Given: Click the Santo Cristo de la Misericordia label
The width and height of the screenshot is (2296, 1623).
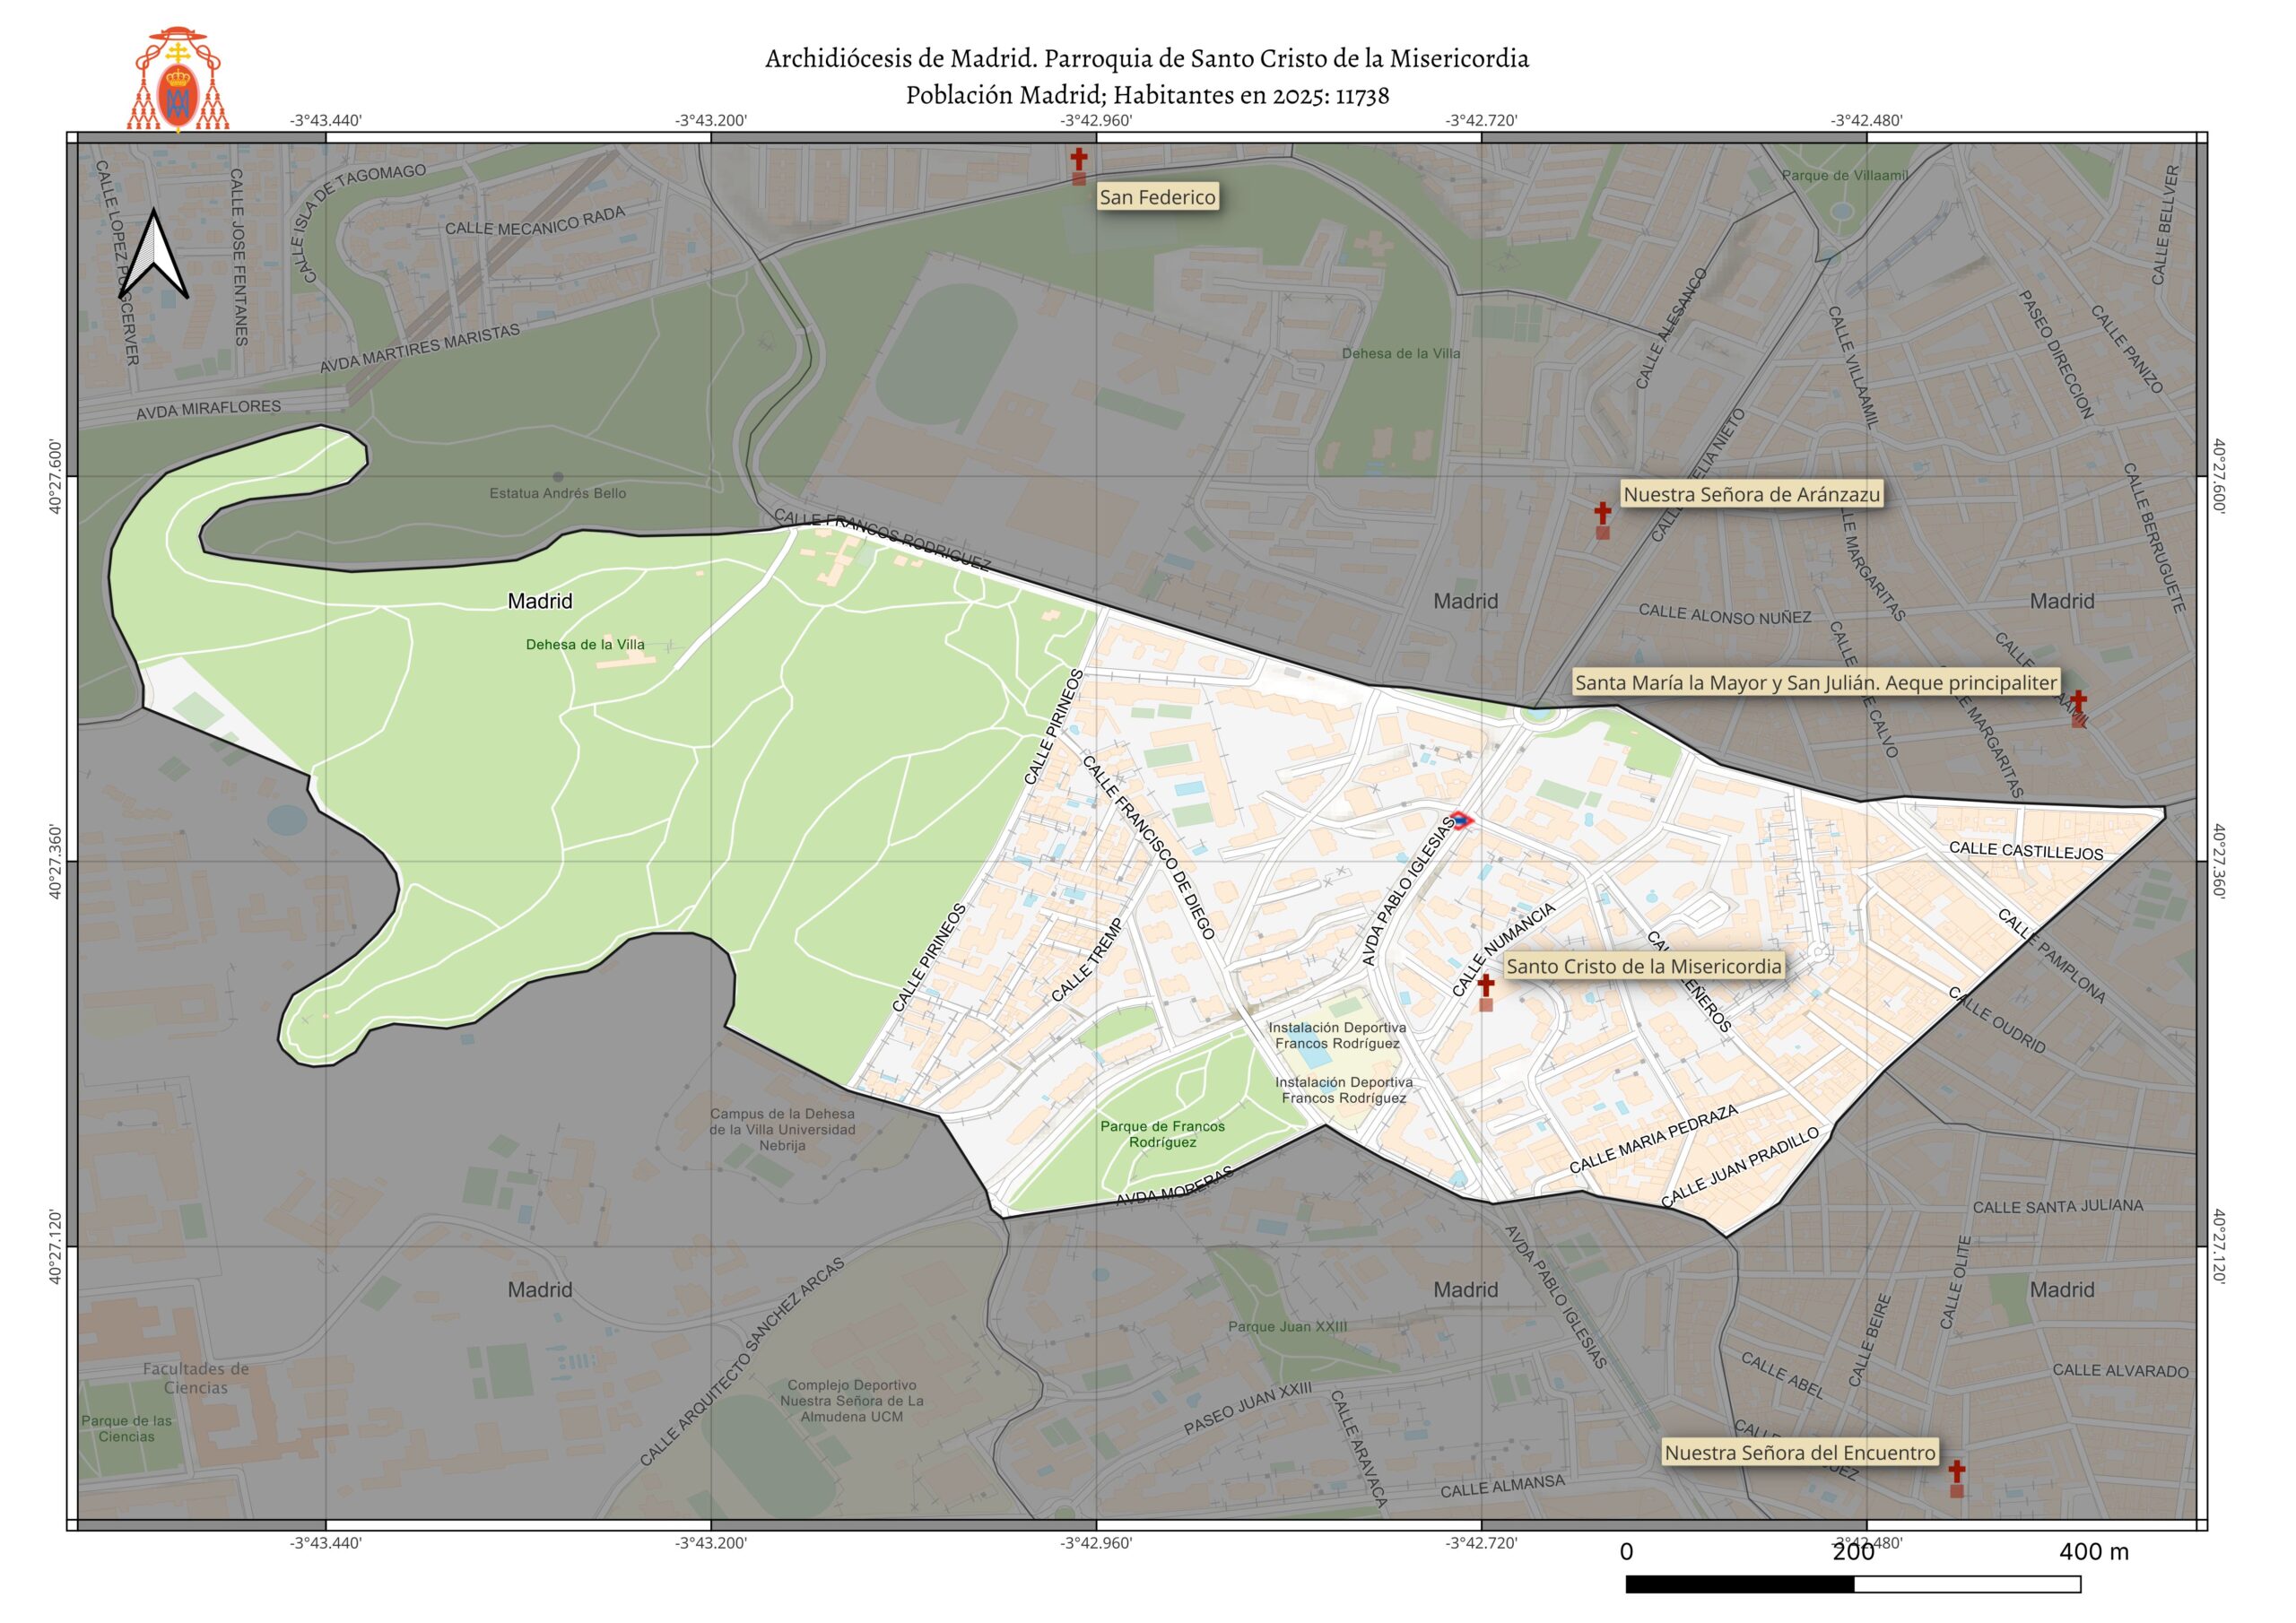Looking at the screenshot, I should click(x=1644, y=966).
